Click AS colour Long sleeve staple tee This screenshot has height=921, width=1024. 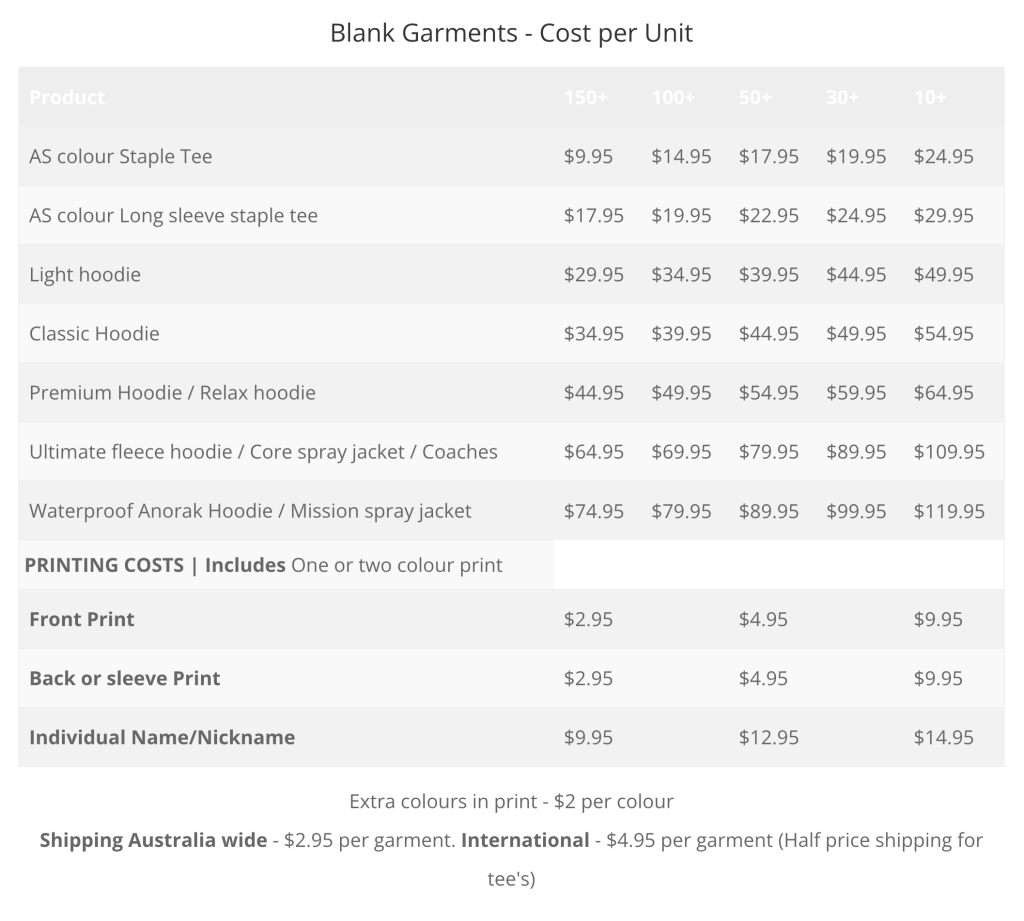174,216
